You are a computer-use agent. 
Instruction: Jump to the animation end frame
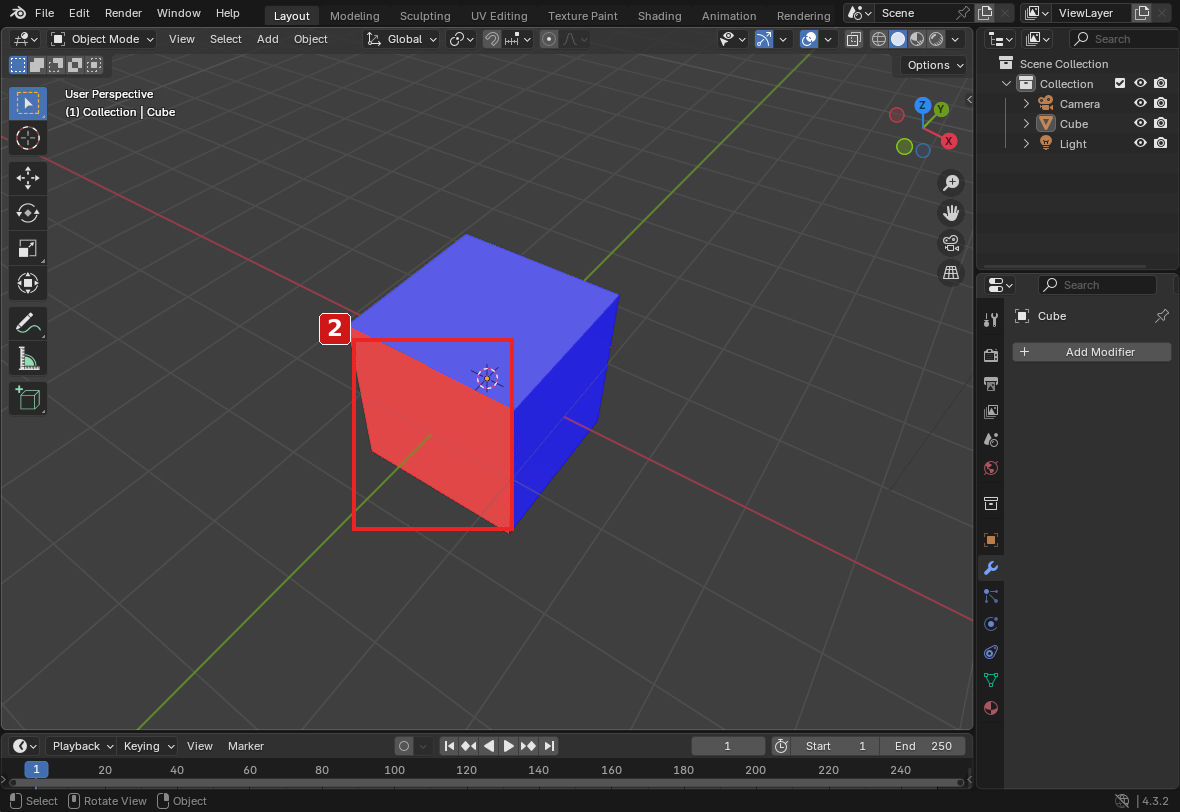549,746
